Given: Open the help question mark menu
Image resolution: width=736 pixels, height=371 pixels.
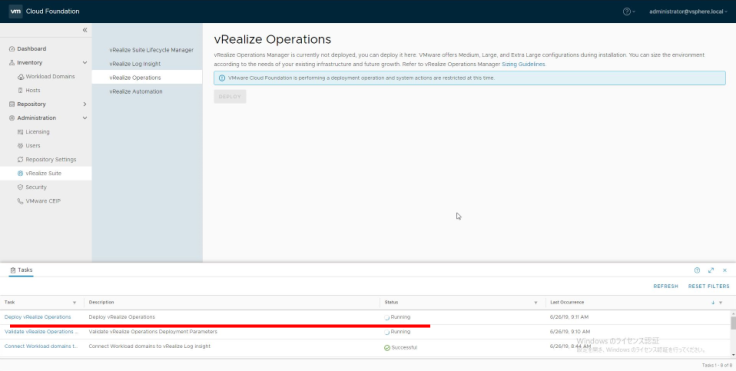Looking at the screenshot, I should click(x=629, y=12).
